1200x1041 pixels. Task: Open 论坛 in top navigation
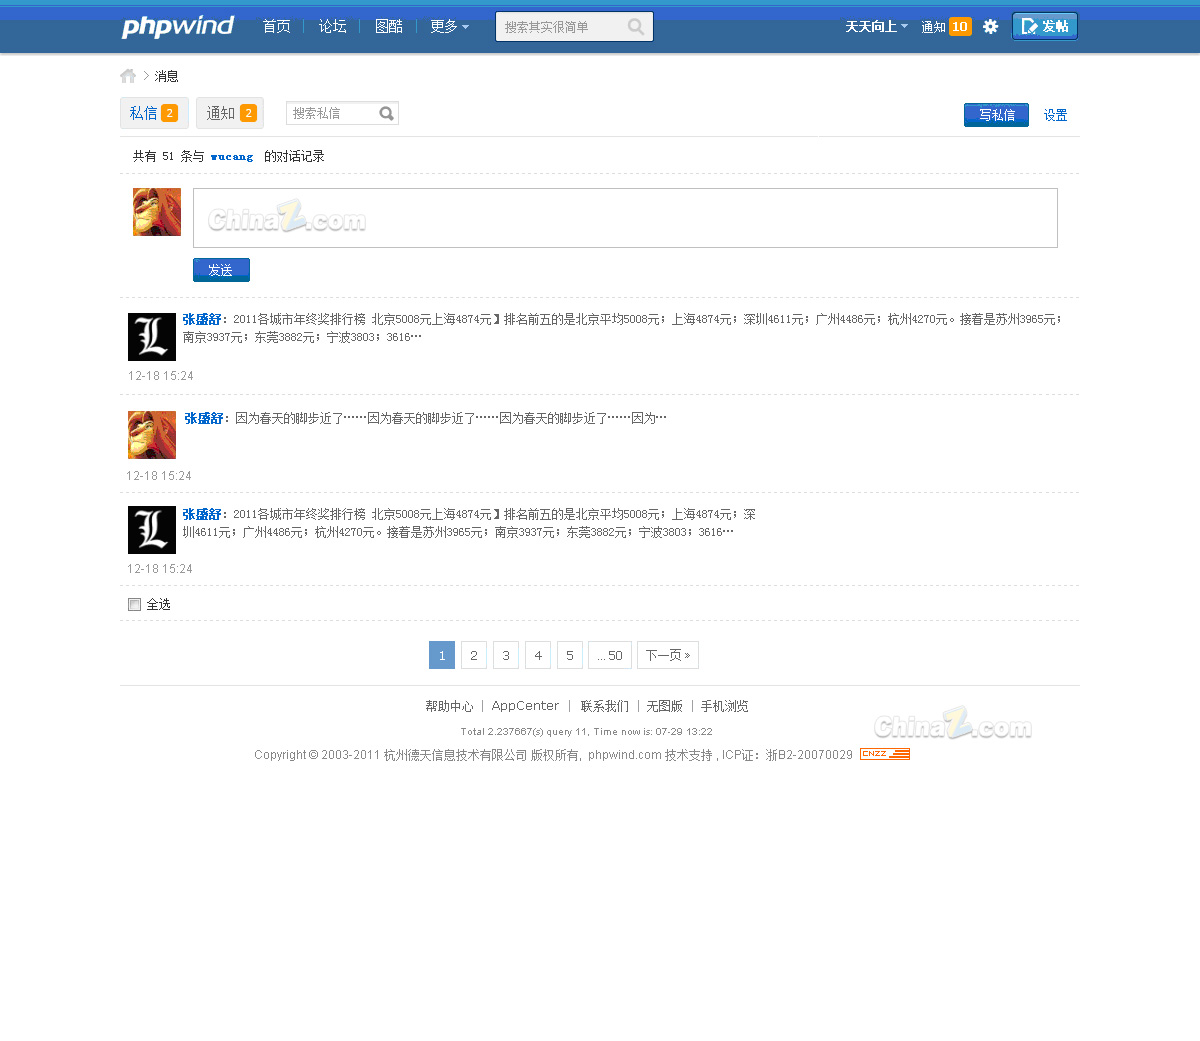pyautogui.click(x=332, y=27)
